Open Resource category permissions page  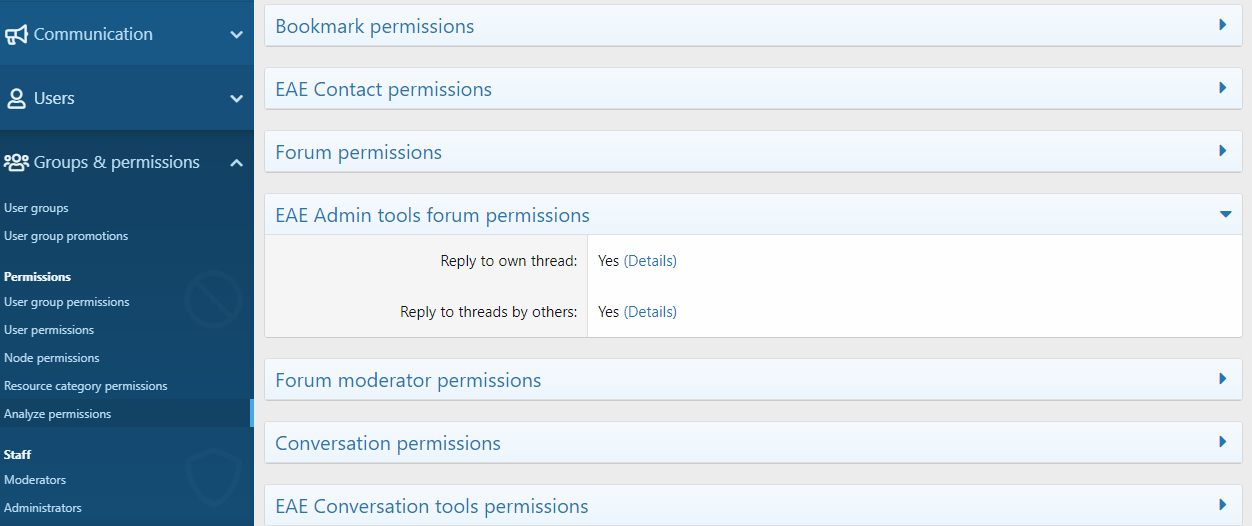(x=86, y=386)
